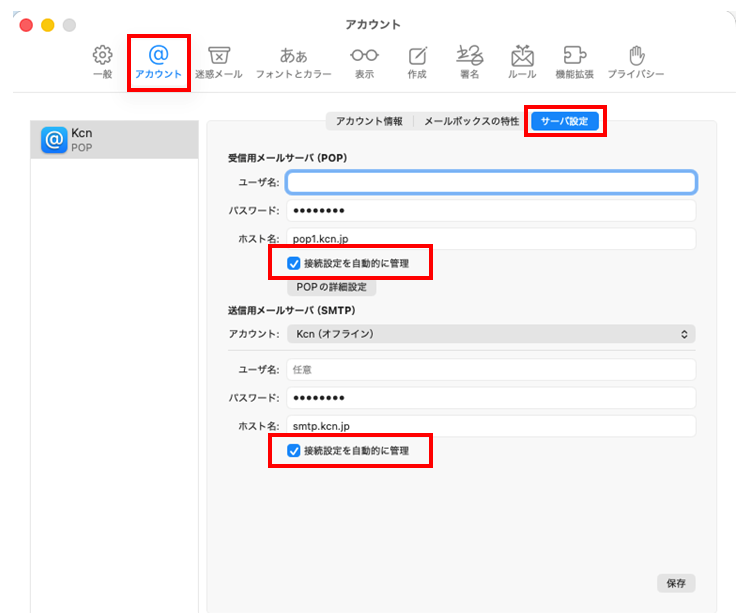The height and width of the screenshot is (613, 739).
Task: Click the smtp.kcn.jp host name field
Action: pyautogui.click(x=490, y=426)
